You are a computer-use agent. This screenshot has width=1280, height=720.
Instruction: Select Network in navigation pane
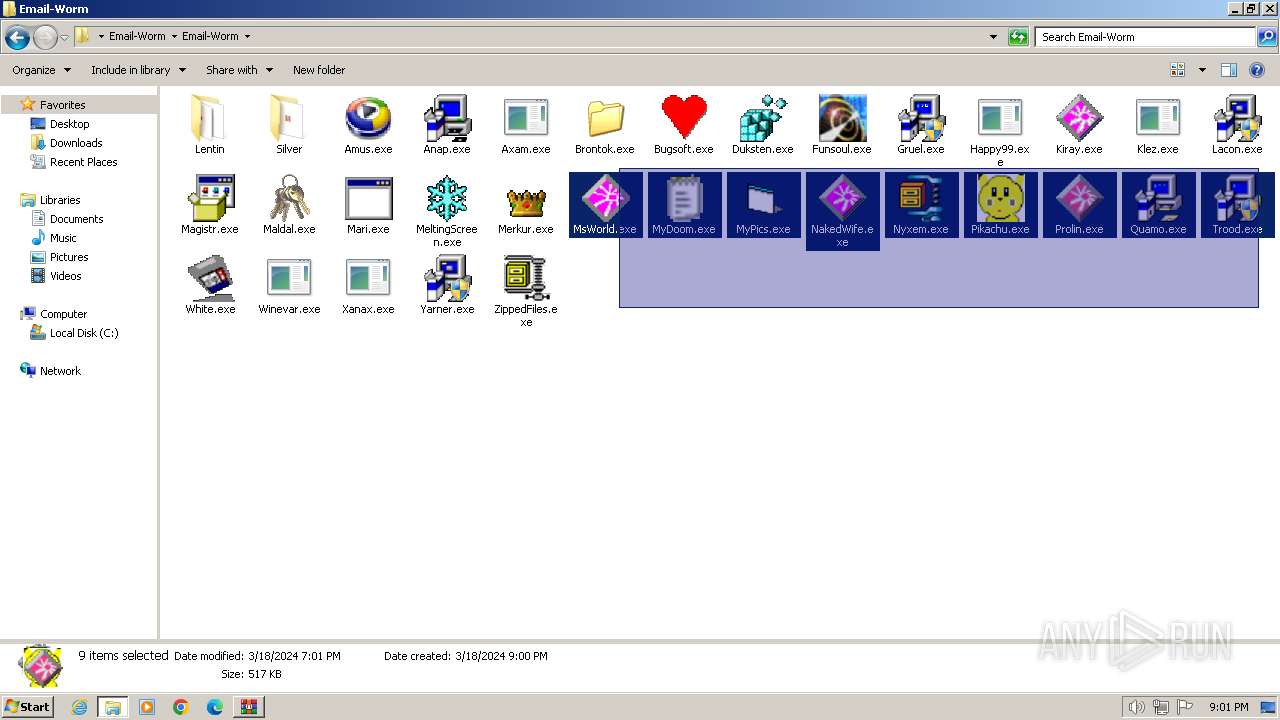[x=60, y=371]
